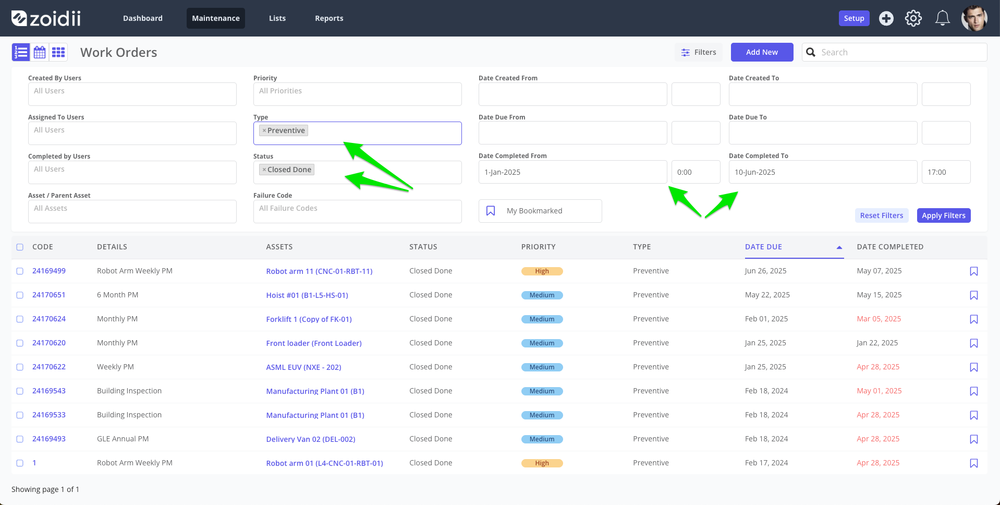Switch to list view icon
The height and width of the screenshot is (505, 1000).
pos(20,52)
